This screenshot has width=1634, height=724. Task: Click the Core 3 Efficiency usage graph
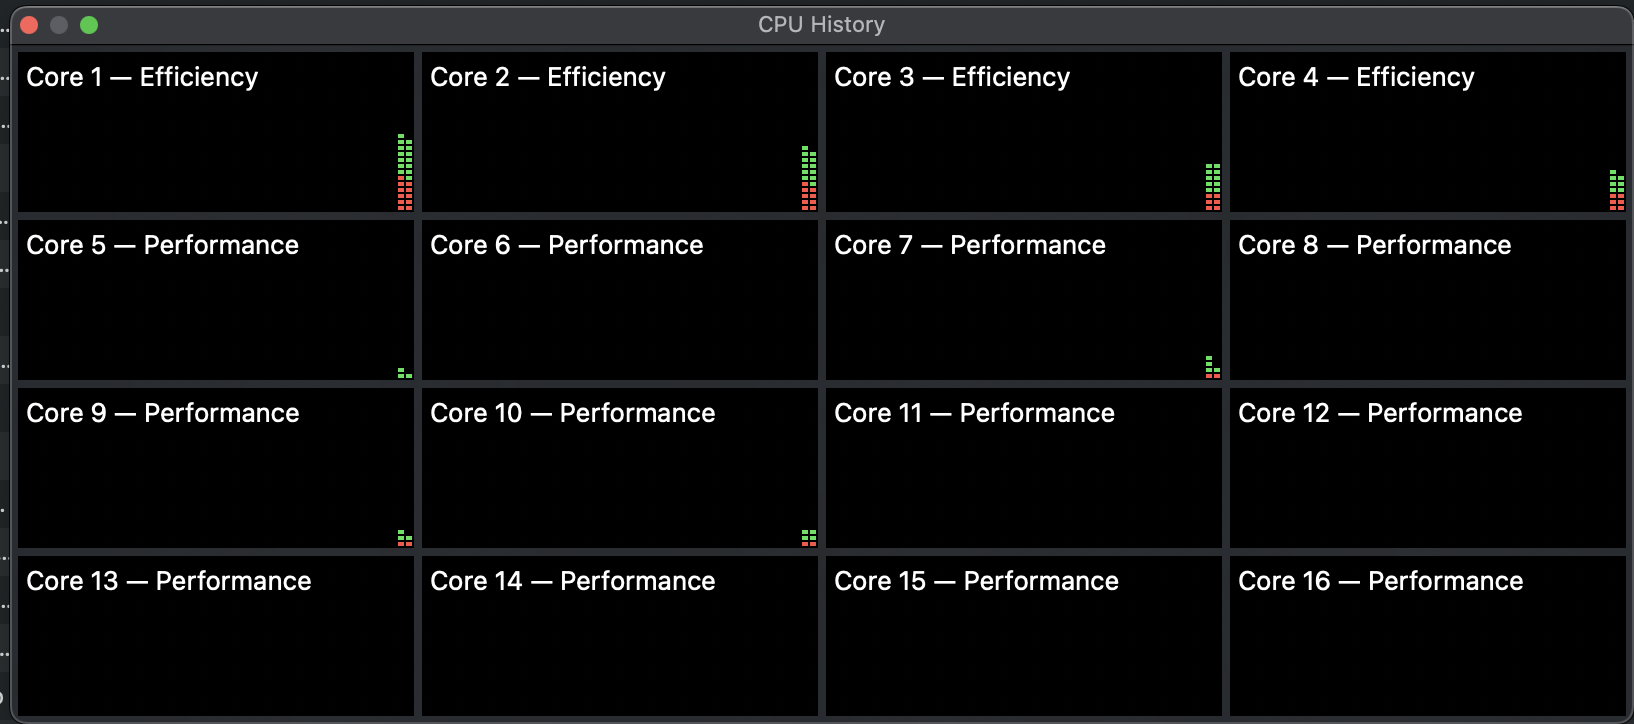point(1023,132)
